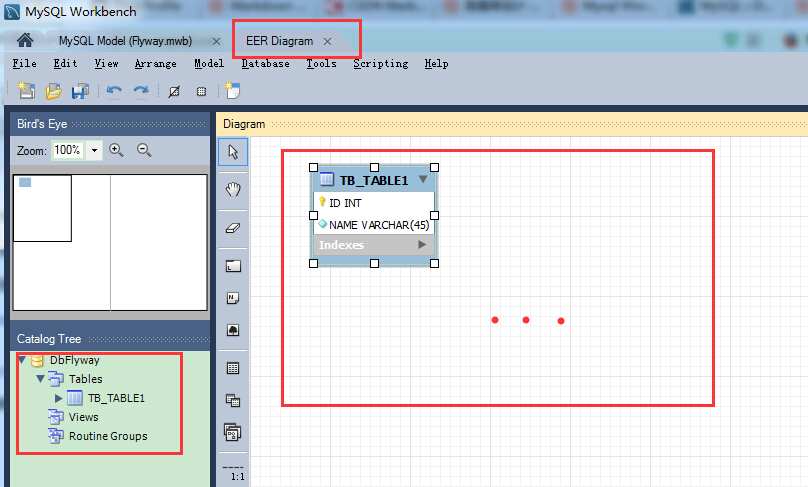
Task: Open the Scripting menu
Action: click(x=381, y=63)
